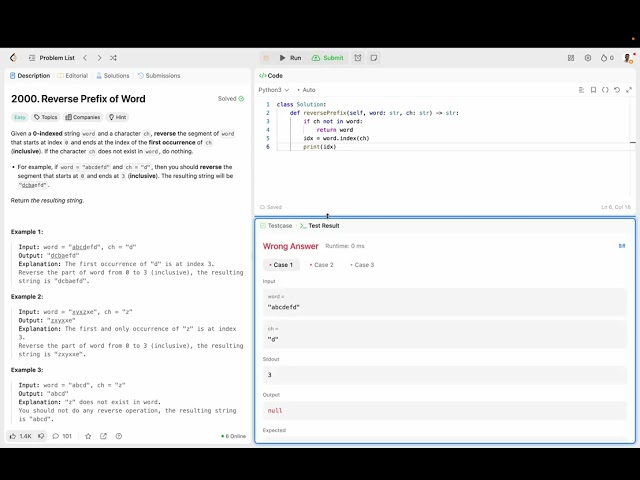Run the code

pos(291,58)
